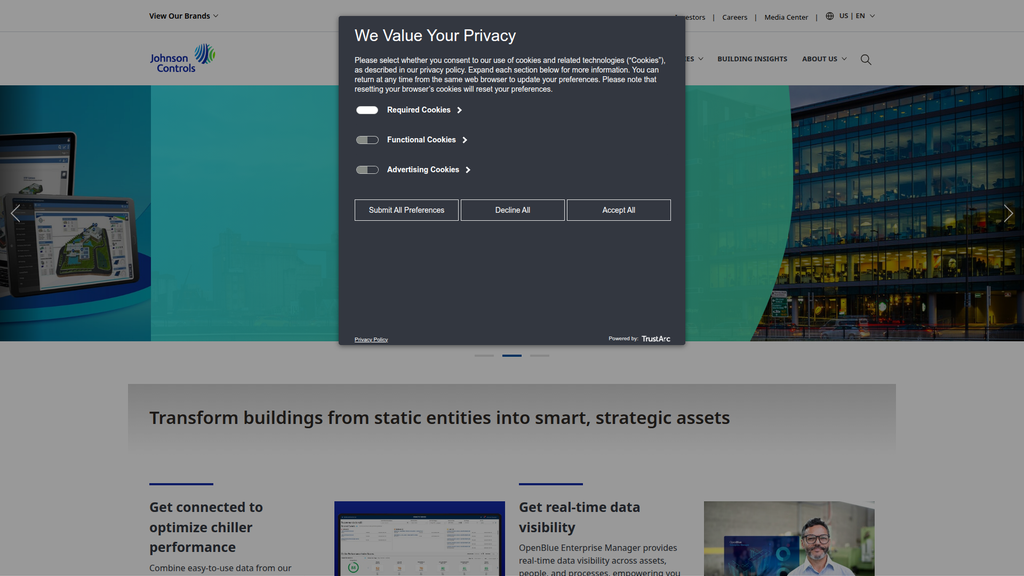
Task: Click the man with glasses thumbnail
Action: tap(789, 539)
